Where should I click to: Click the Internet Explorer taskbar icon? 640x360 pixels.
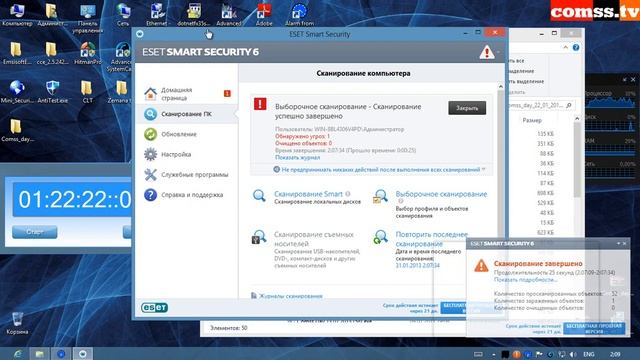pyautogui.click(x=18, y=354)
